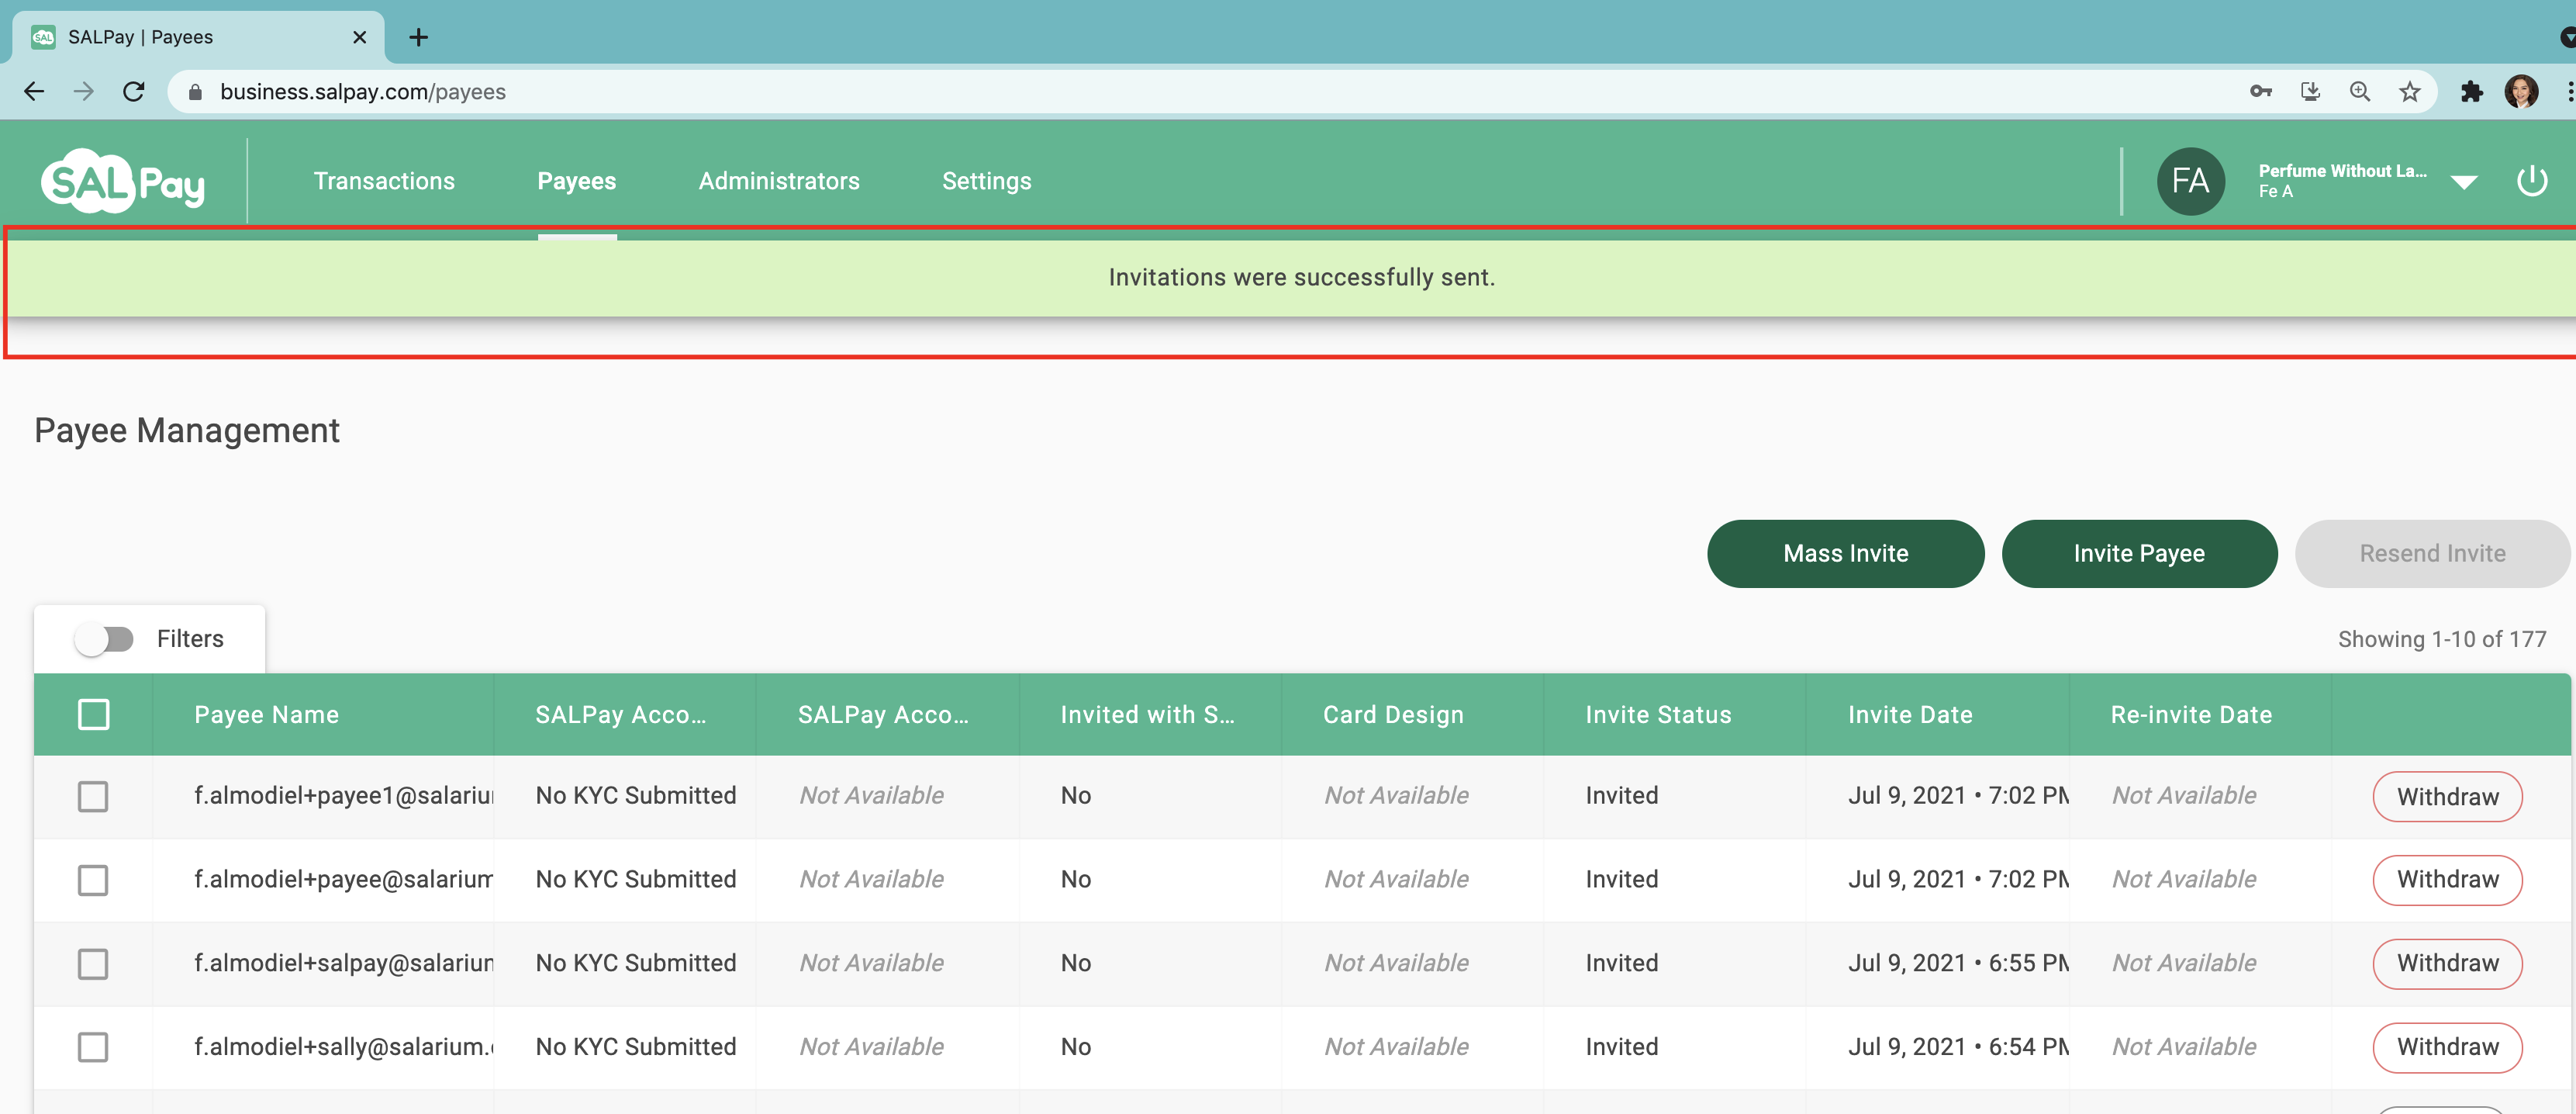Click the SALPay logo
Image resolution: width=2576 pixels, height=1114 pixels.
(x=123, y=181)
